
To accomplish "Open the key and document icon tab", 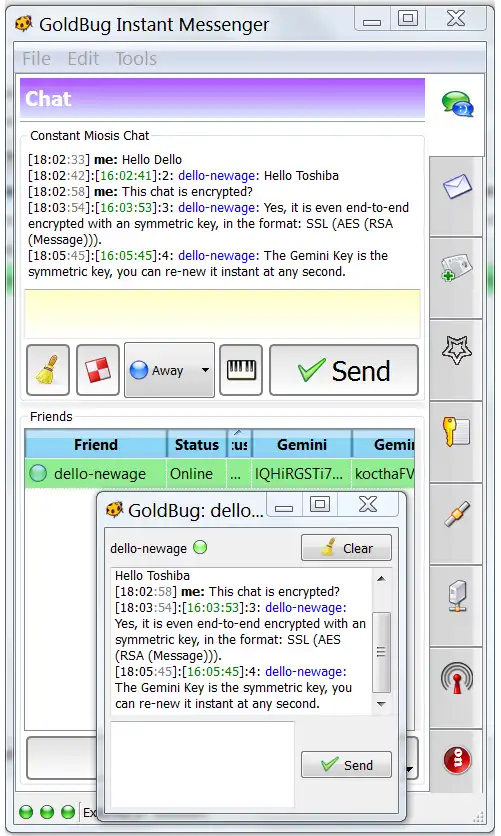I will [457, 431].
